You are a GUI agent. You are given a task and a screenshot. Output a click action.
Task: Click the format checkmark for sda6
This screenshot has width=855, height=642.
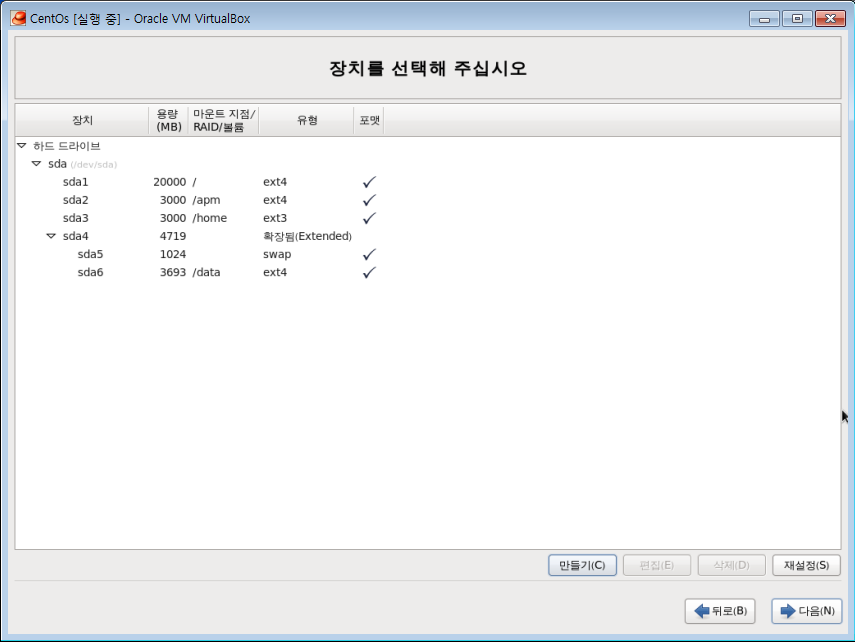click(x=369, y=272)
